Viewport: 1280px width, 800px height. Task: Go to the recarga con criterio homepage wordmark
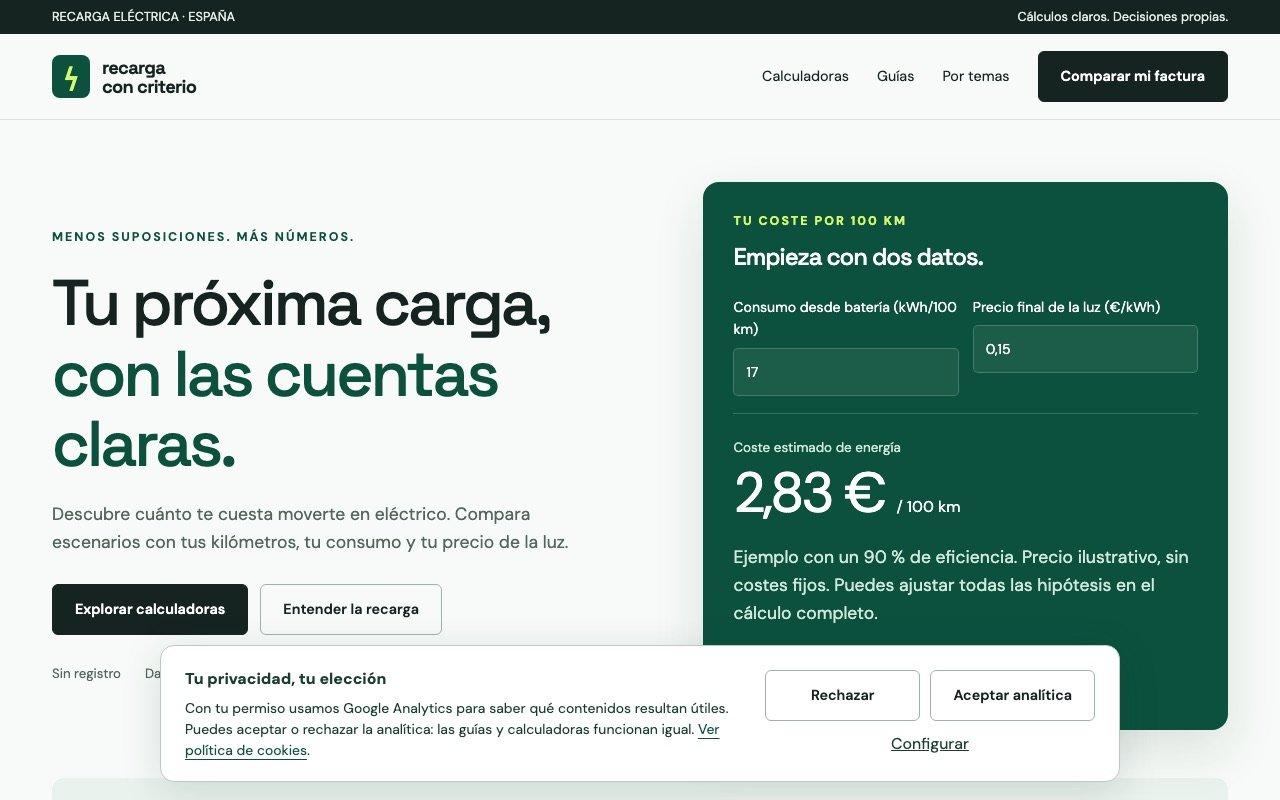tap(149, 77)
